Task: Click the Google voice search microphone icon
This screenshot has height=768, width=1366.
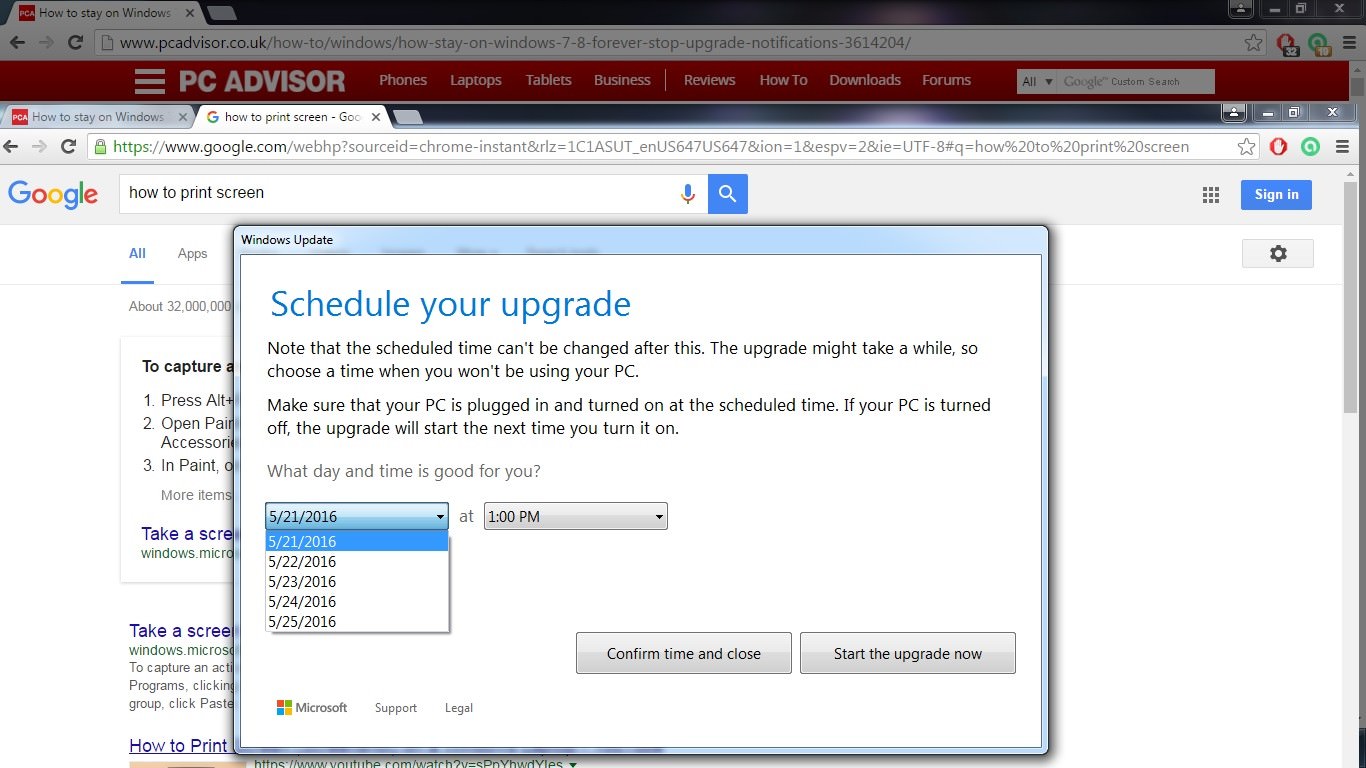Action: (x=688, y=194)
